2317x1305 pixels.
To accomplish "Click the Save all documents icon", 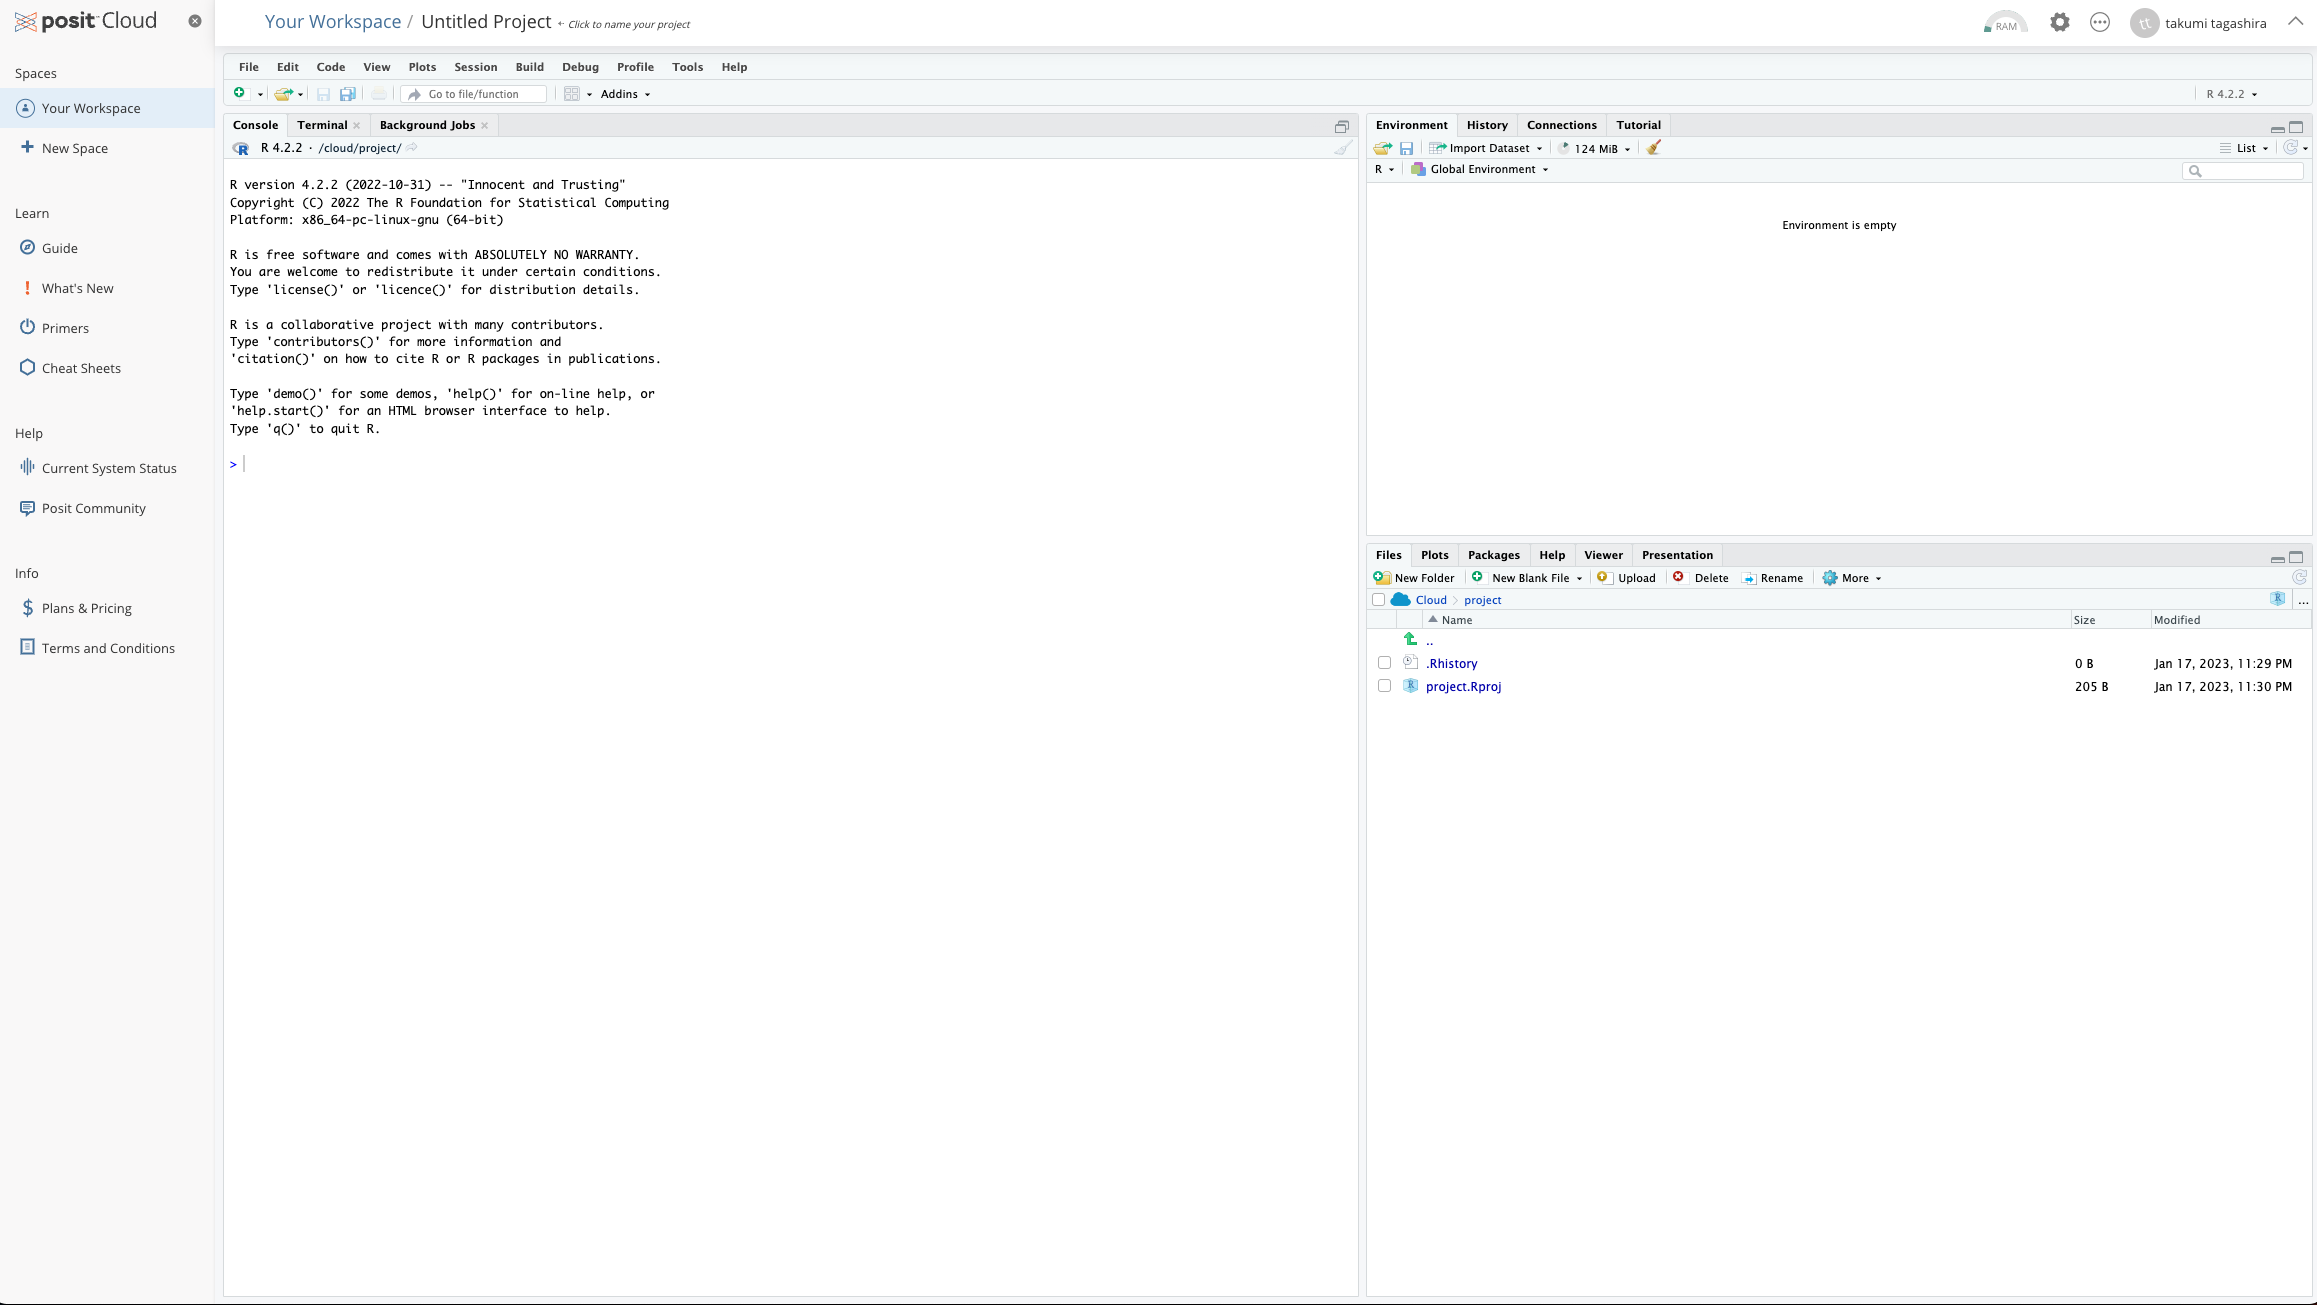I will [x=348, y=94].
